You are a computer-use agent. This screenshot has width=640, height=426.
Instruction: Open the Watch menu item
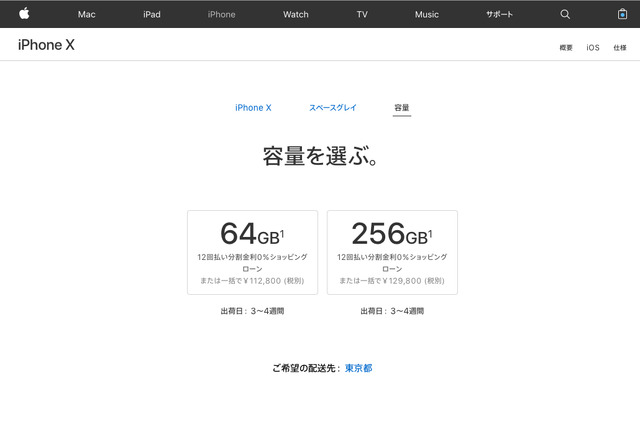tap(296, 14)
